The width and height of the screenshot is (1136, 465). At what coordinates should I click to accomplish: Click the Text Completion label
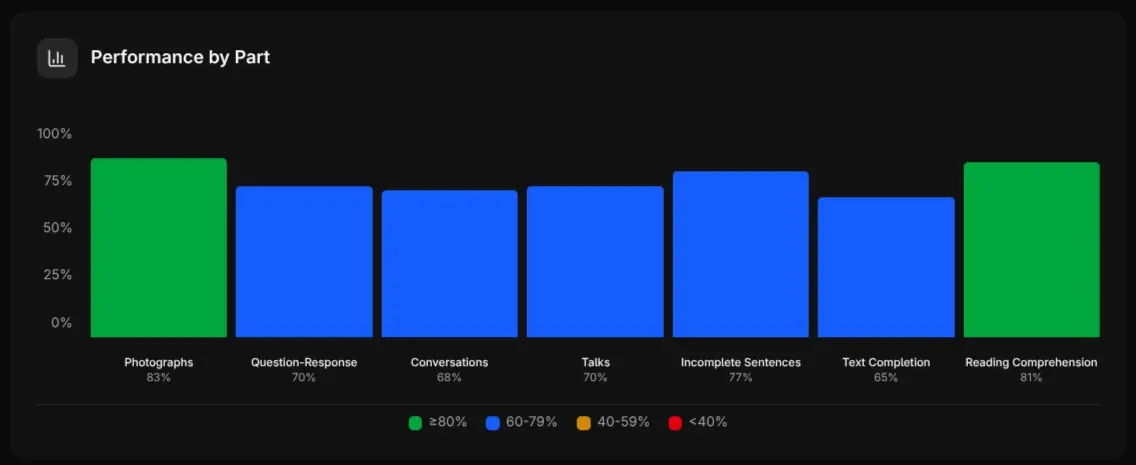click(886, 362)
